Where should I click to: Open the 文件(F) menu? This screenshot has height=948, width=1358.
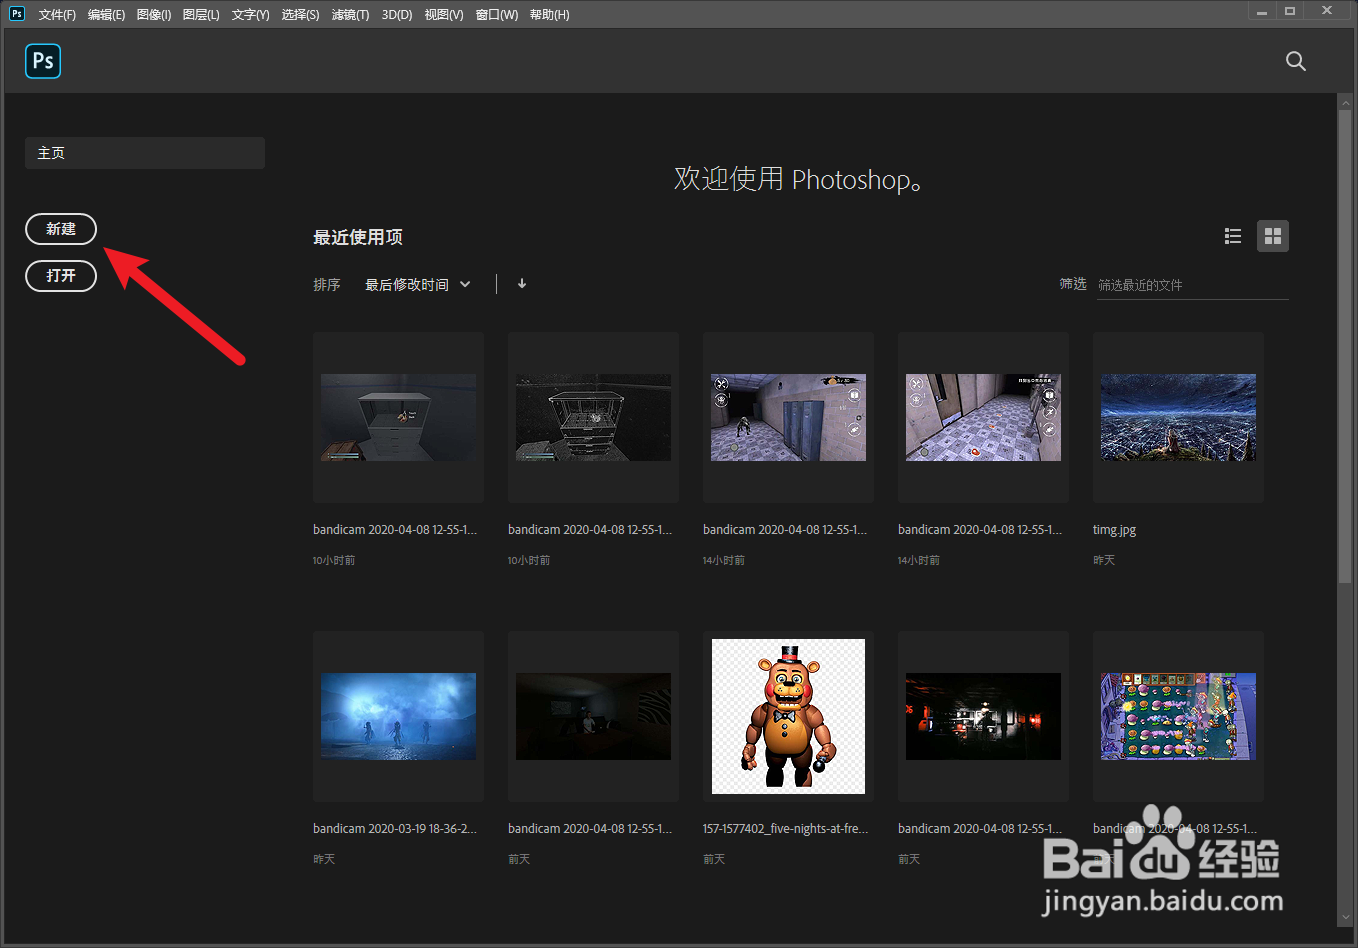click(x=57, y=14)
